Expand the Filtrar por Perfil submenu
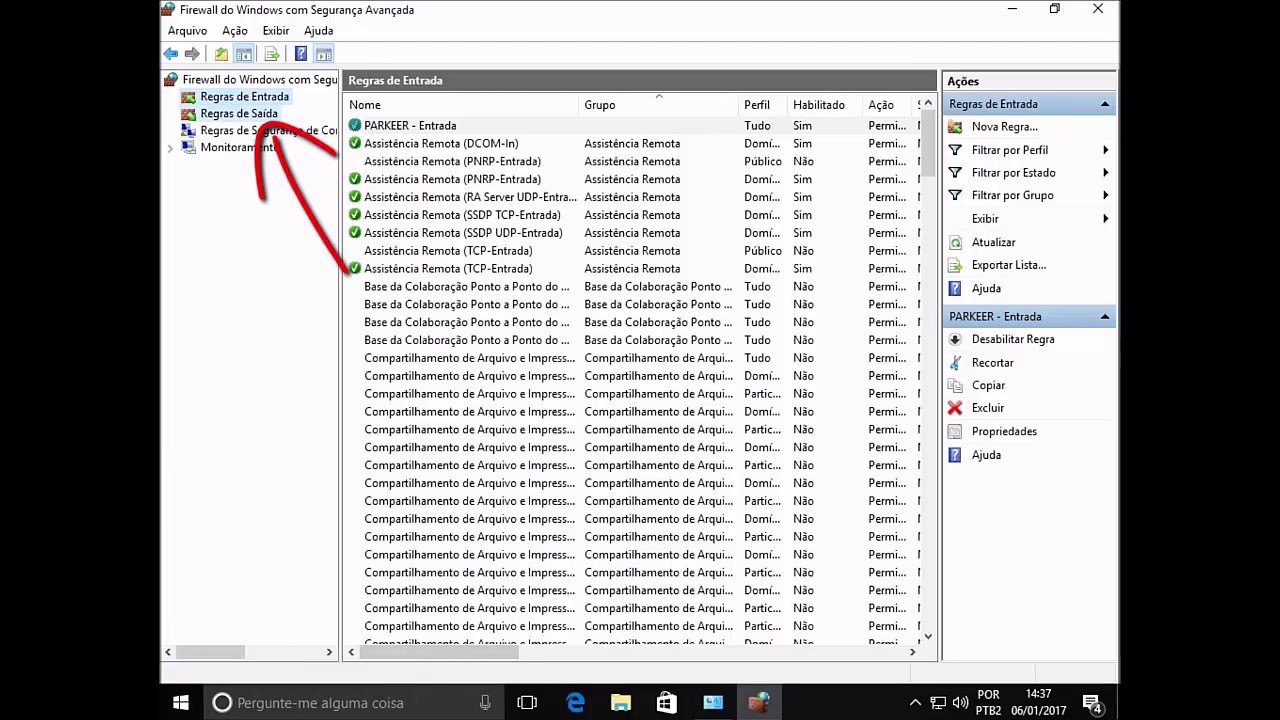1280x720 pixels. coord(1106,150)
